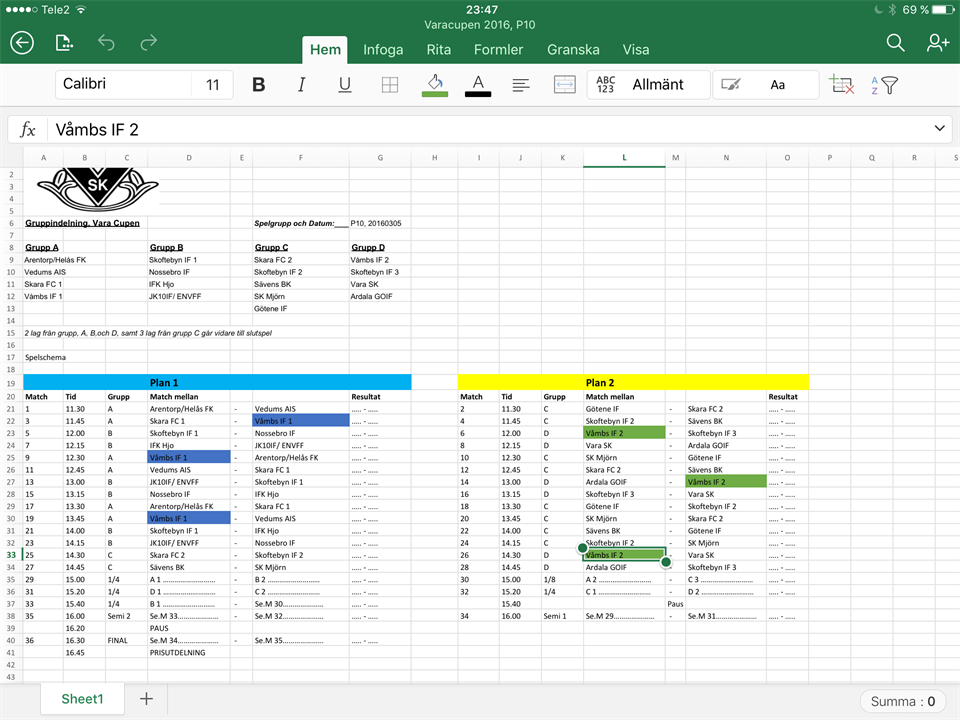960x720 pixels.
Task: Share workbook via add-person icon
Action: 937,42
